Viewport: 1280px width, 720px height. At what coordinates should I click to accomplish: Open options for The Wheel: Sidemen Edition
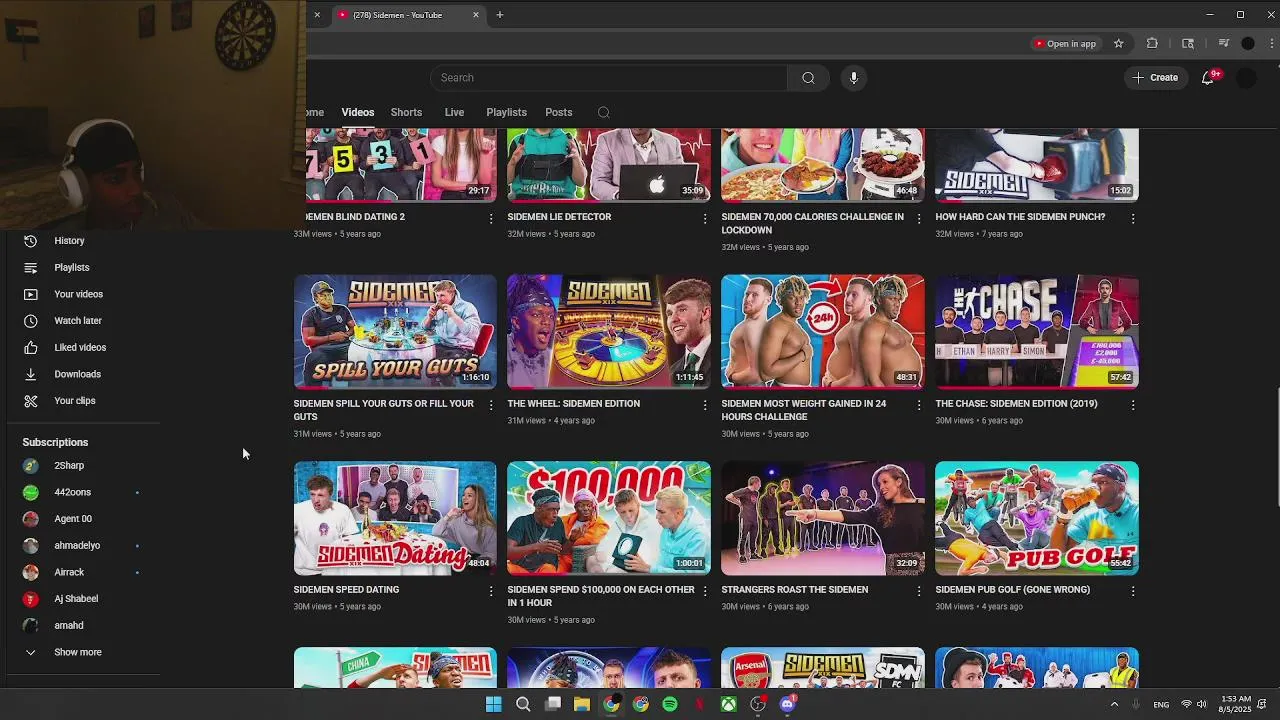[704, 405]
